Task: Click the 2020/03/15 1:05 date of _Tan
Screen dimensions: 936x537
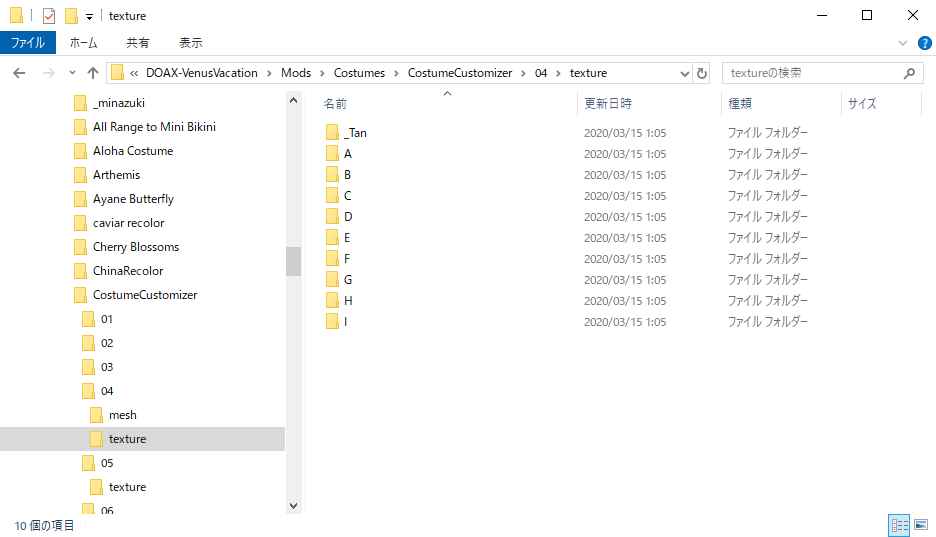Action: 625,132
